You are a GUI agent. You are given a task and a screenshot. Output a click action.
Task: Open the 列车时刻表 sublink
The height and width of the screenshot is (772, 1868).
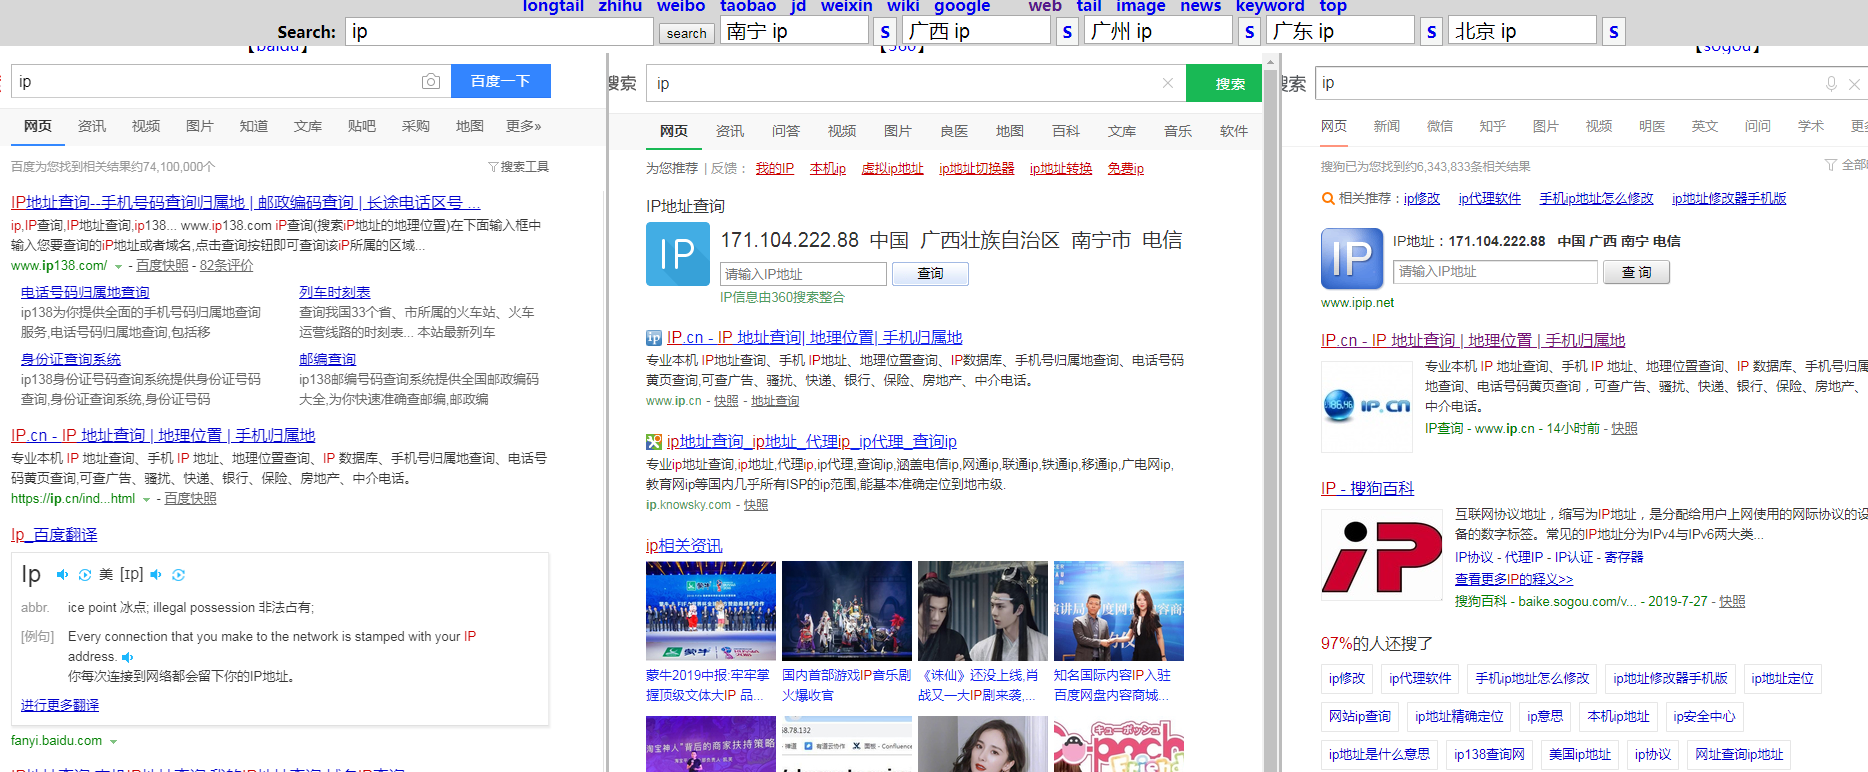[335, 292]
